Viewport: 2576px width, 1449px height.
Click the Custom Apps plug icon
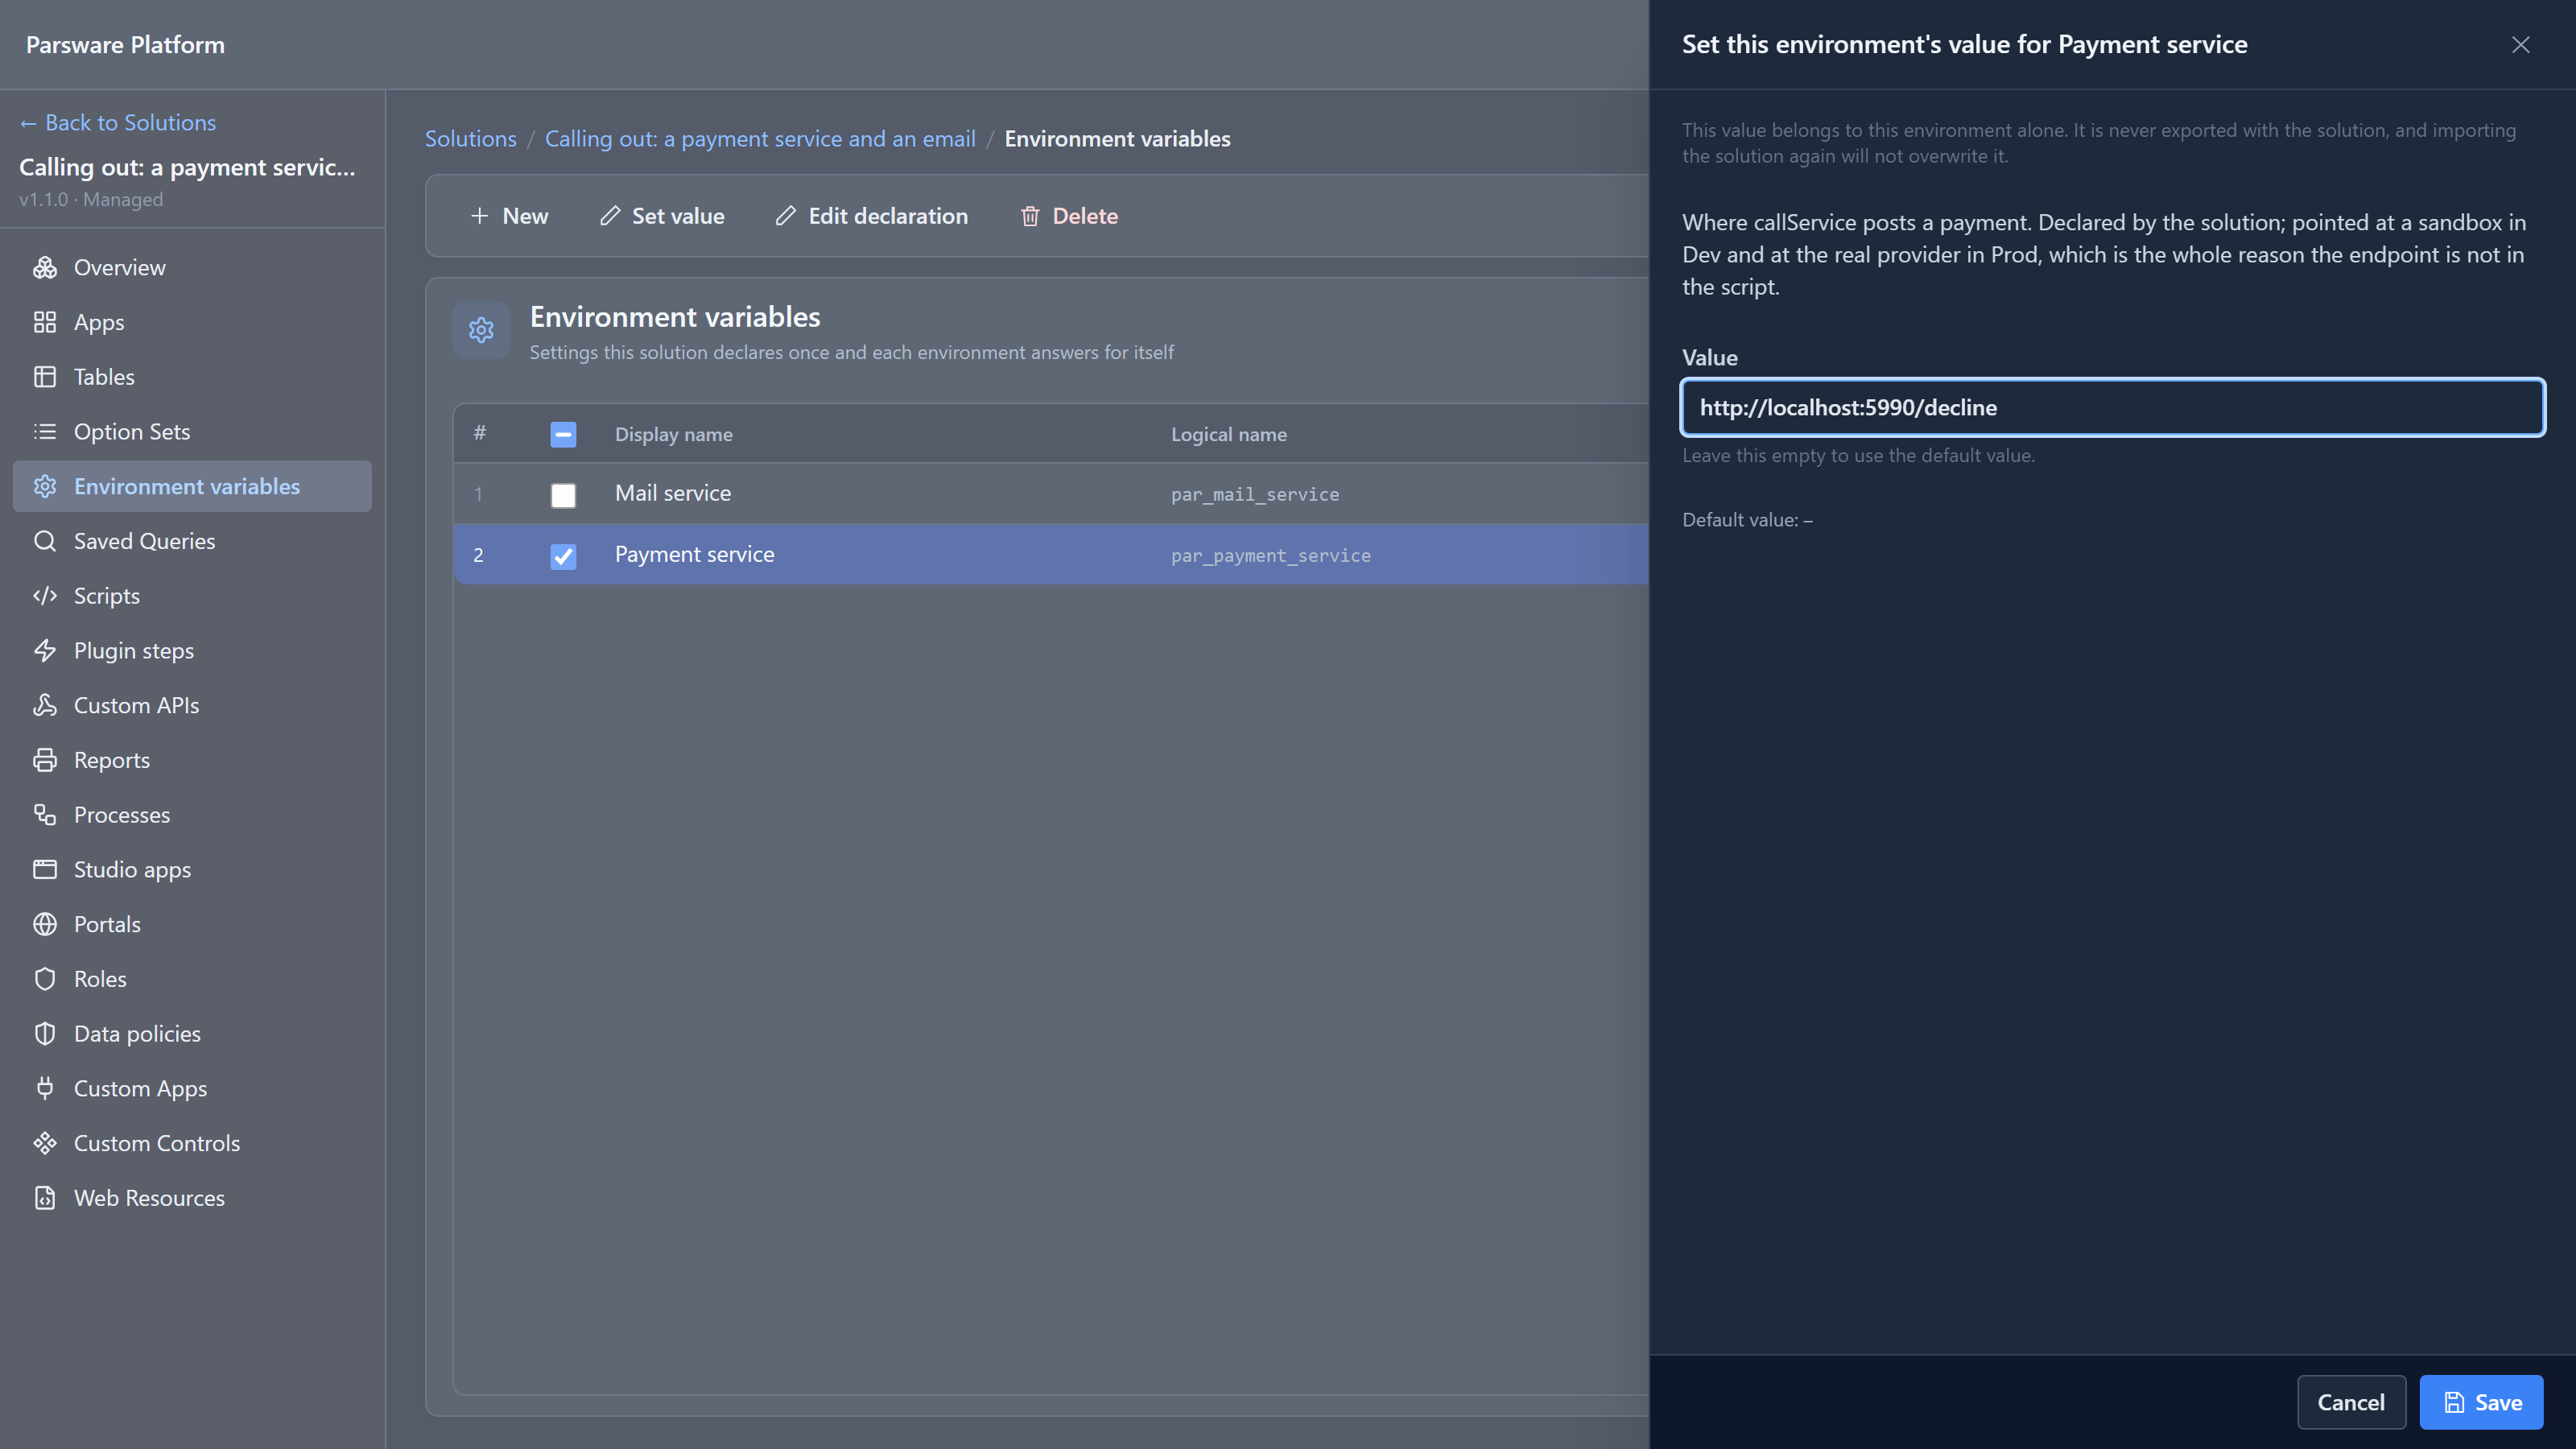(45, 1088)
